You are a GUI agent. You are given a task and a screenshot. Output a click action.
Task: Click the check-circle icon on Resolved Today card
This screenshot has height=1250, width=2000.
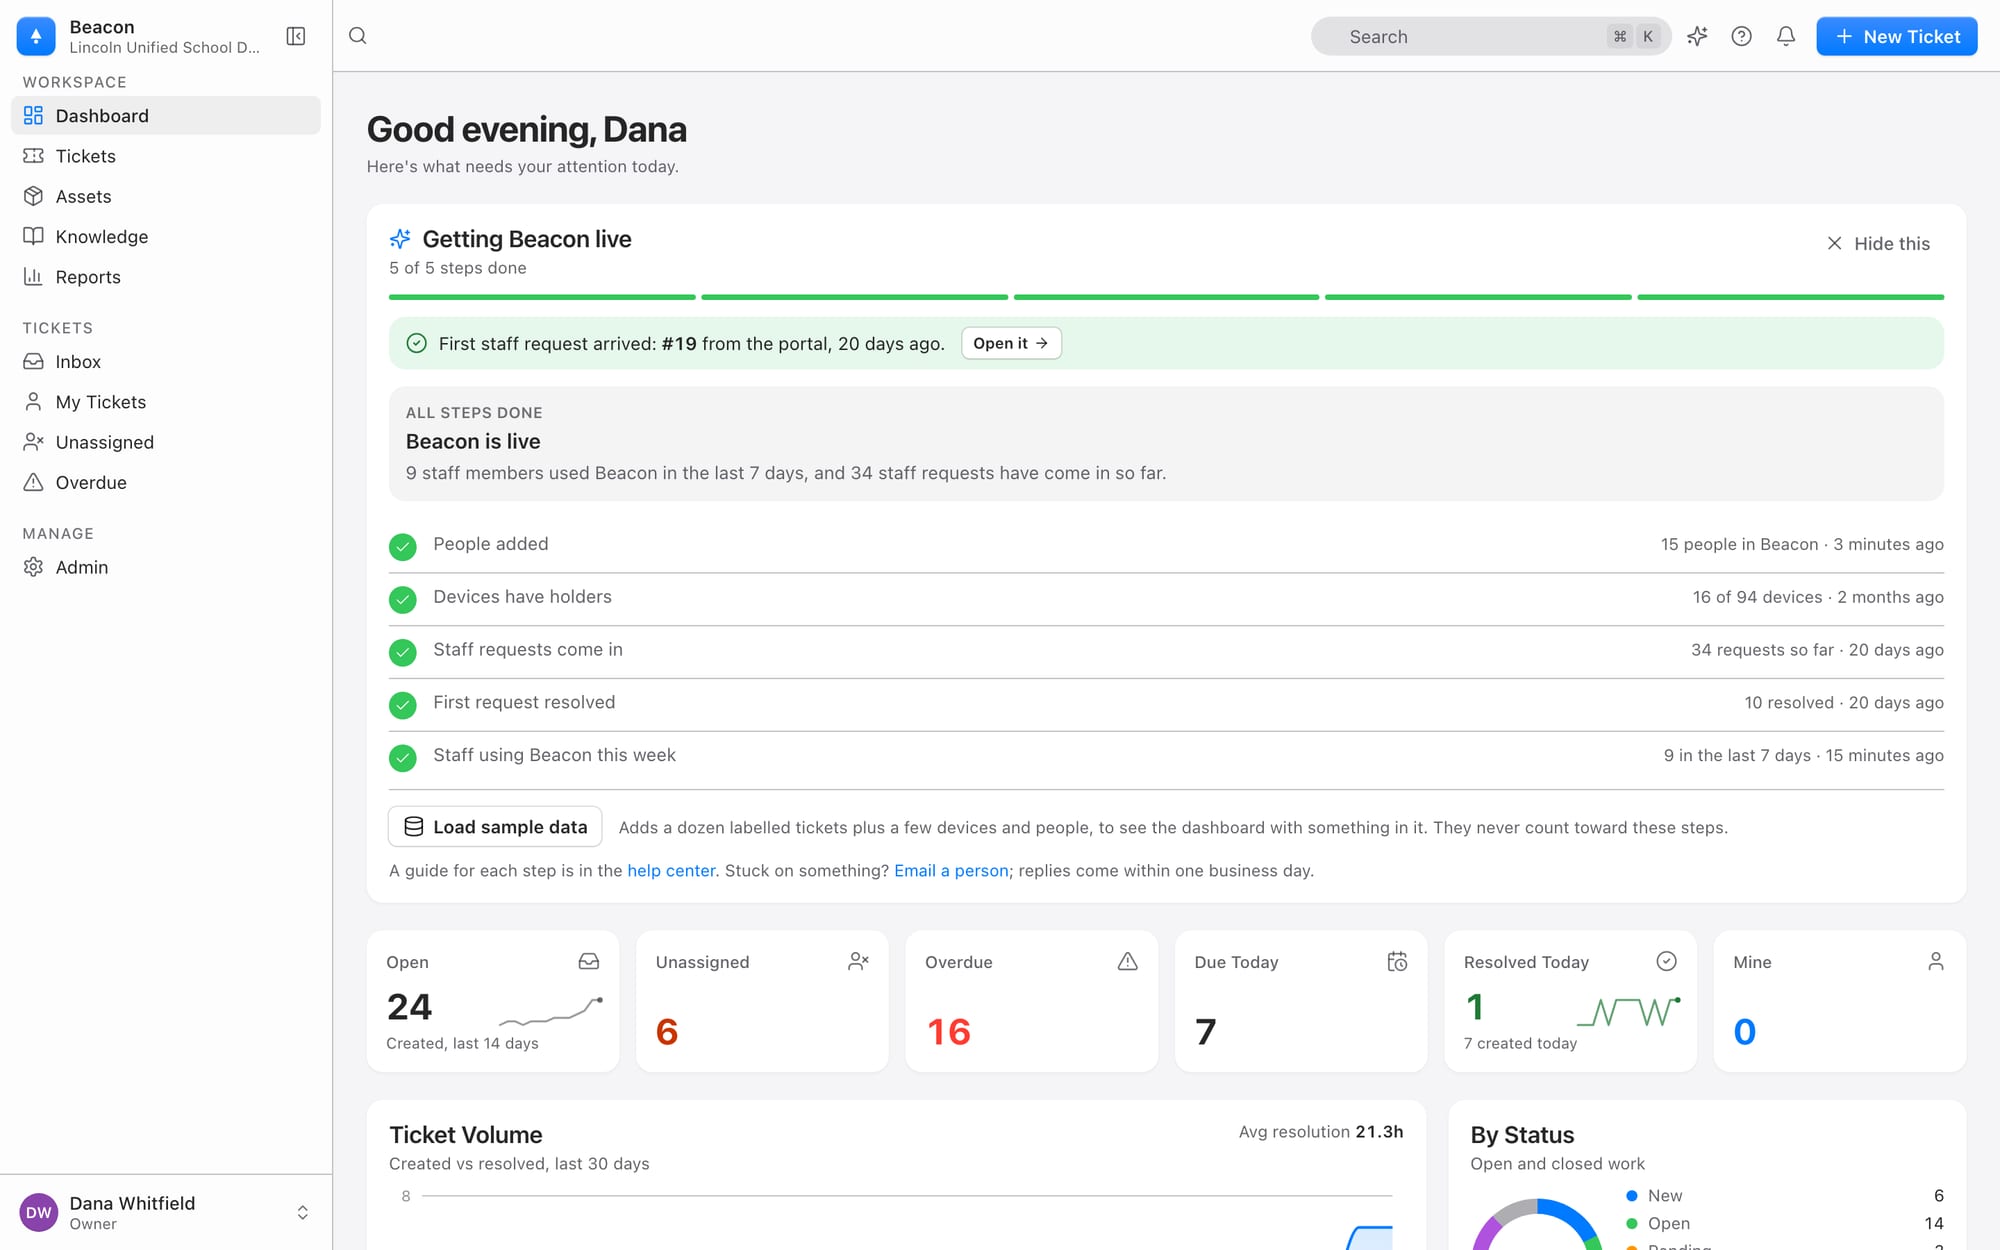point(1666,961)
